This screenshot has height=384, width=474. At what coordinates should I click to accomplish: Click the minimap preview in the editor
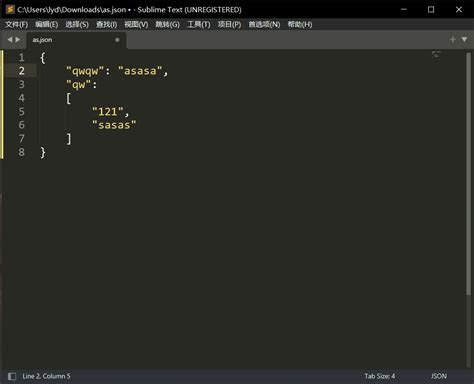click(436, 55)
